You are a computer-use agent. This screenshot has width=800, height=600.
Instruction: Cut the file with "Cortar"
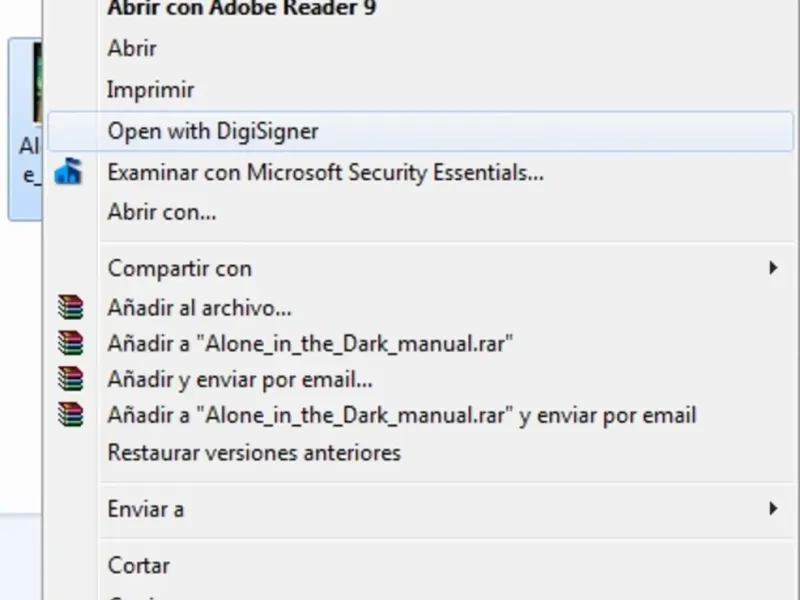pyautogui.click(x=138, y=565)
